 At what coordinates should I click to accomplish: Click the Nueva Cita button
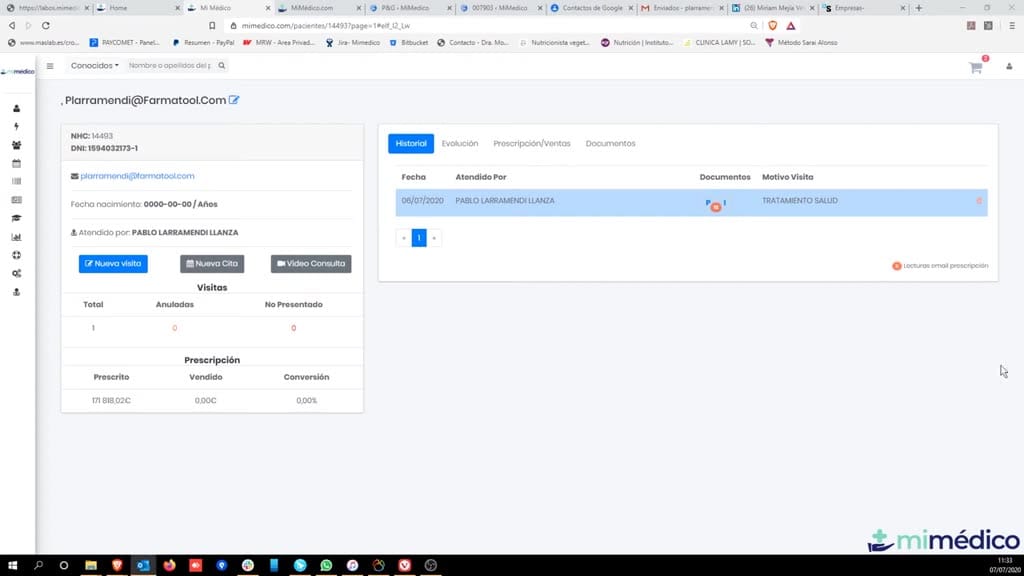(x=212, y=264)
